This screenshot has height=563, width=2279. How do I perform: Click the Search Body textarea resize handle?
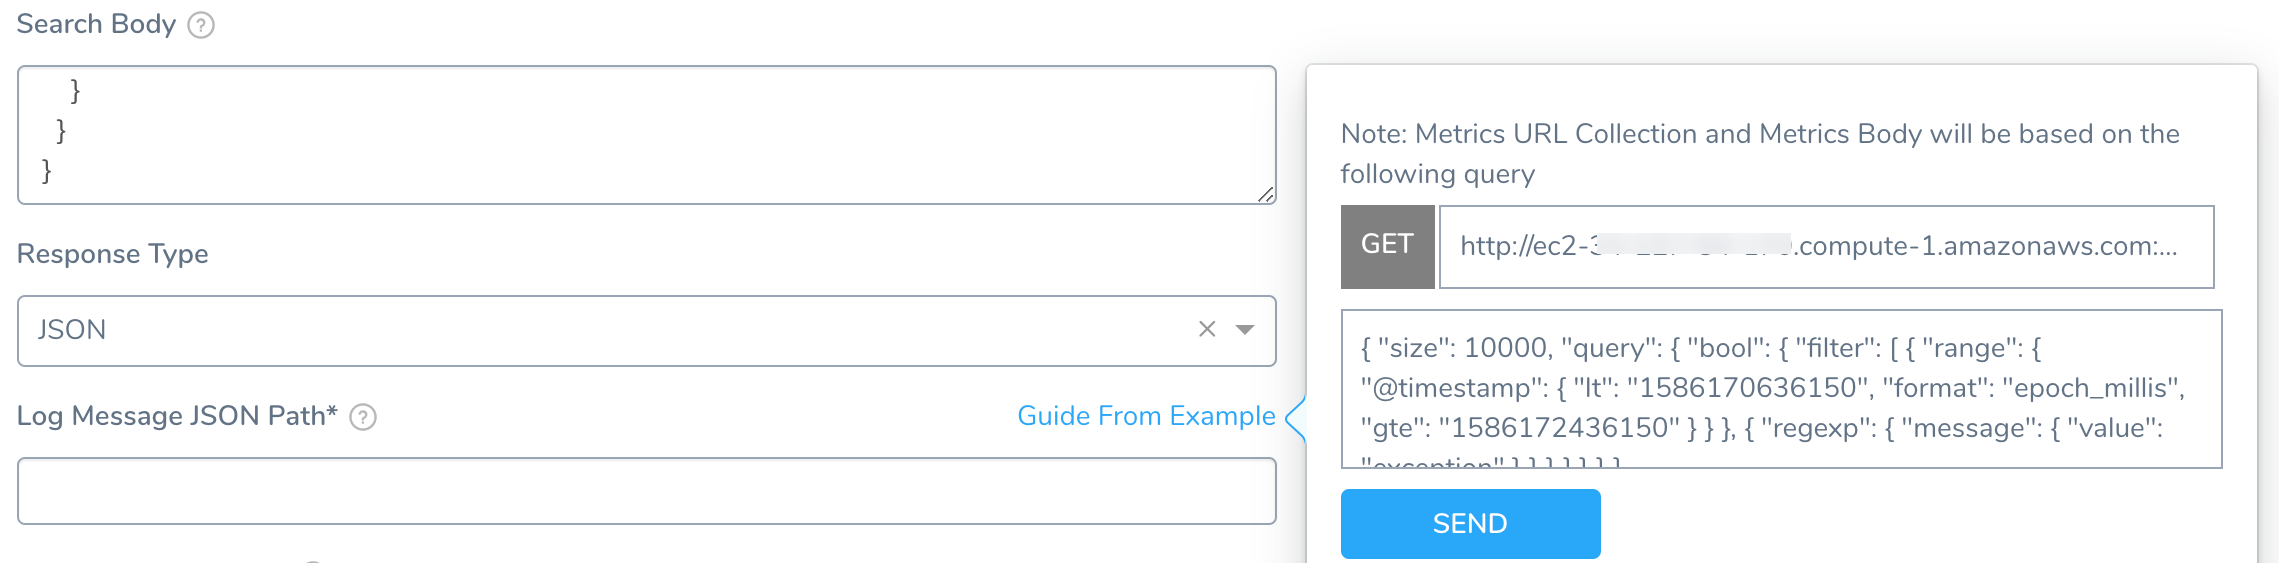(x=1266, y=194)
